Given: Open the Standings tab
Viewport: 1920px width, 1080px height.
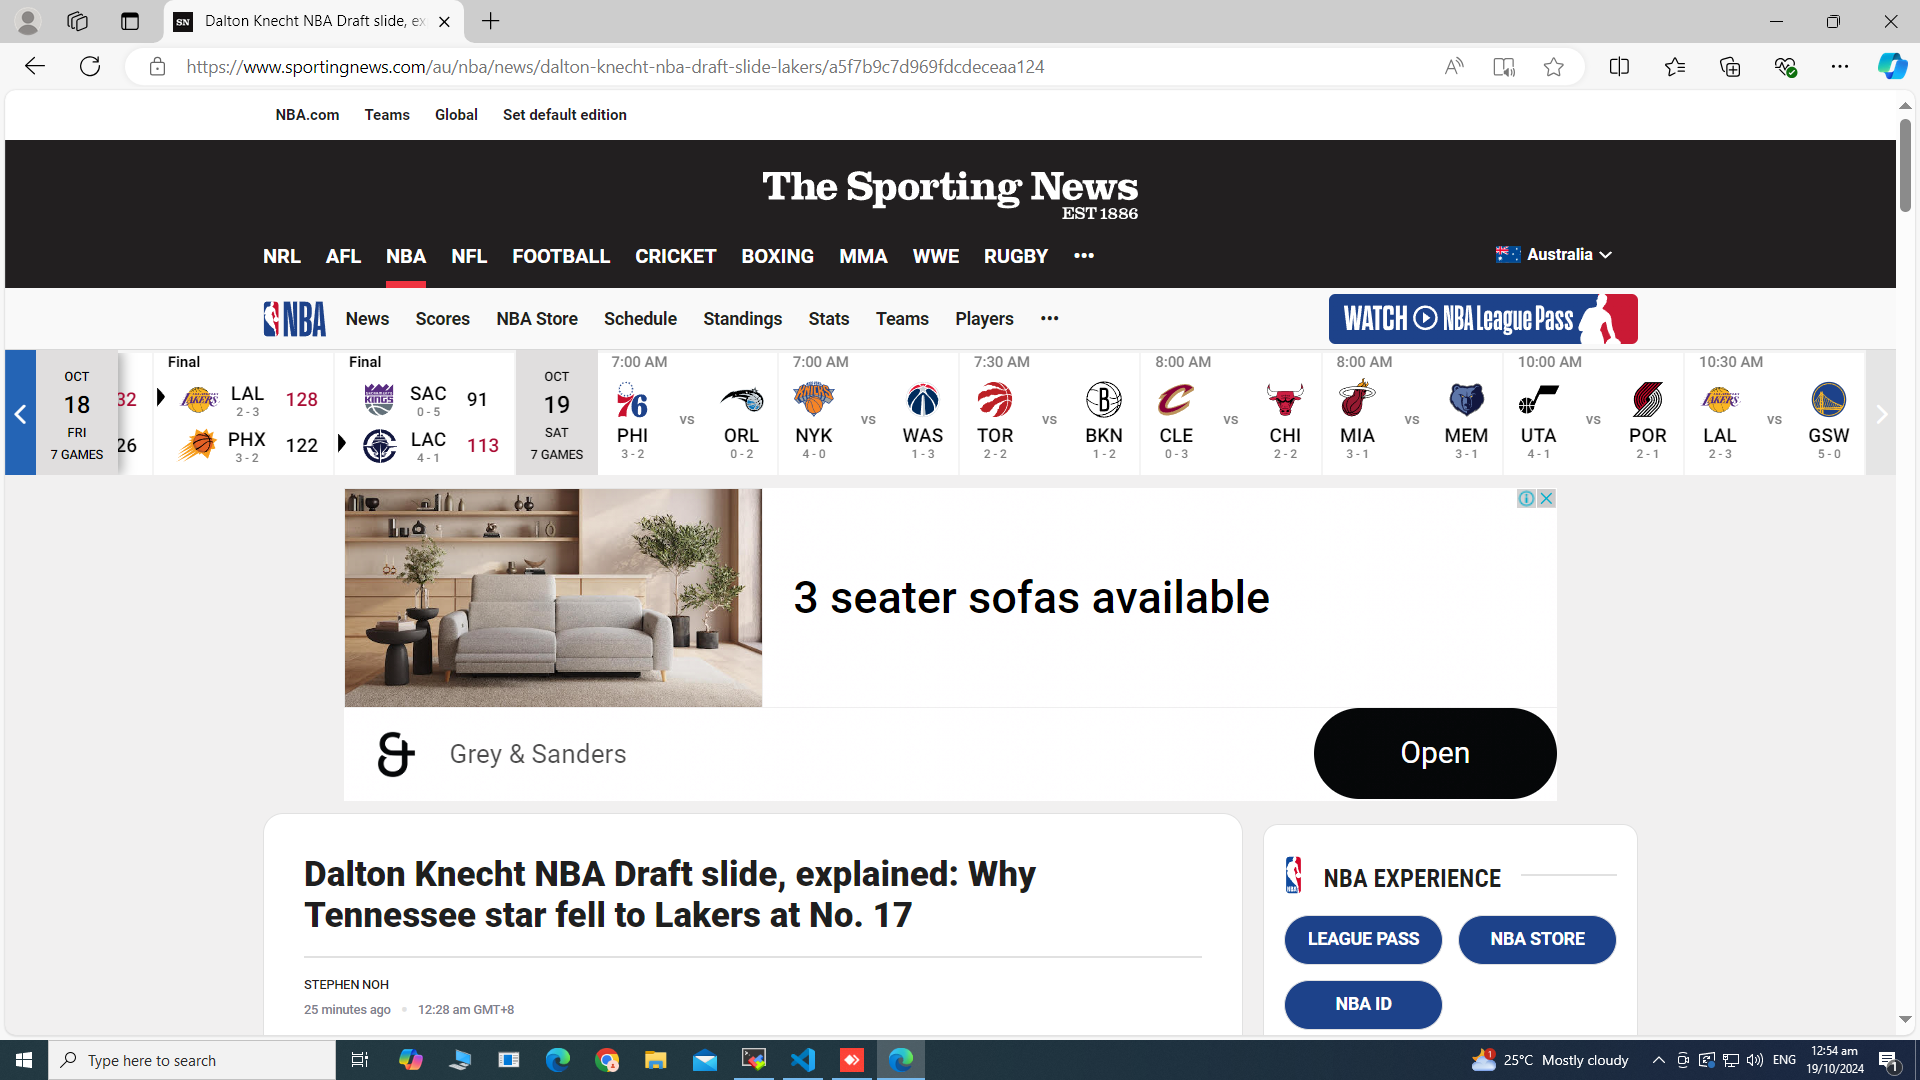Looking at the screenshot, I should [742, 319].
